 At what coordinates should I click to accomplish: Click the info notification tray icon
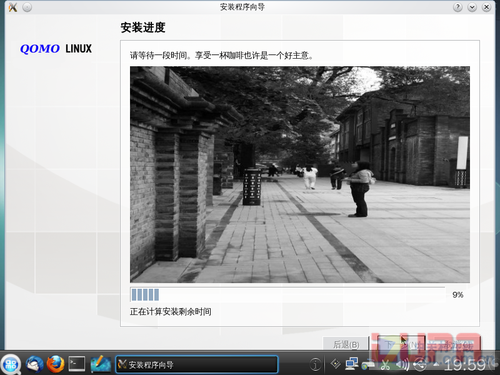coord(315,364)
